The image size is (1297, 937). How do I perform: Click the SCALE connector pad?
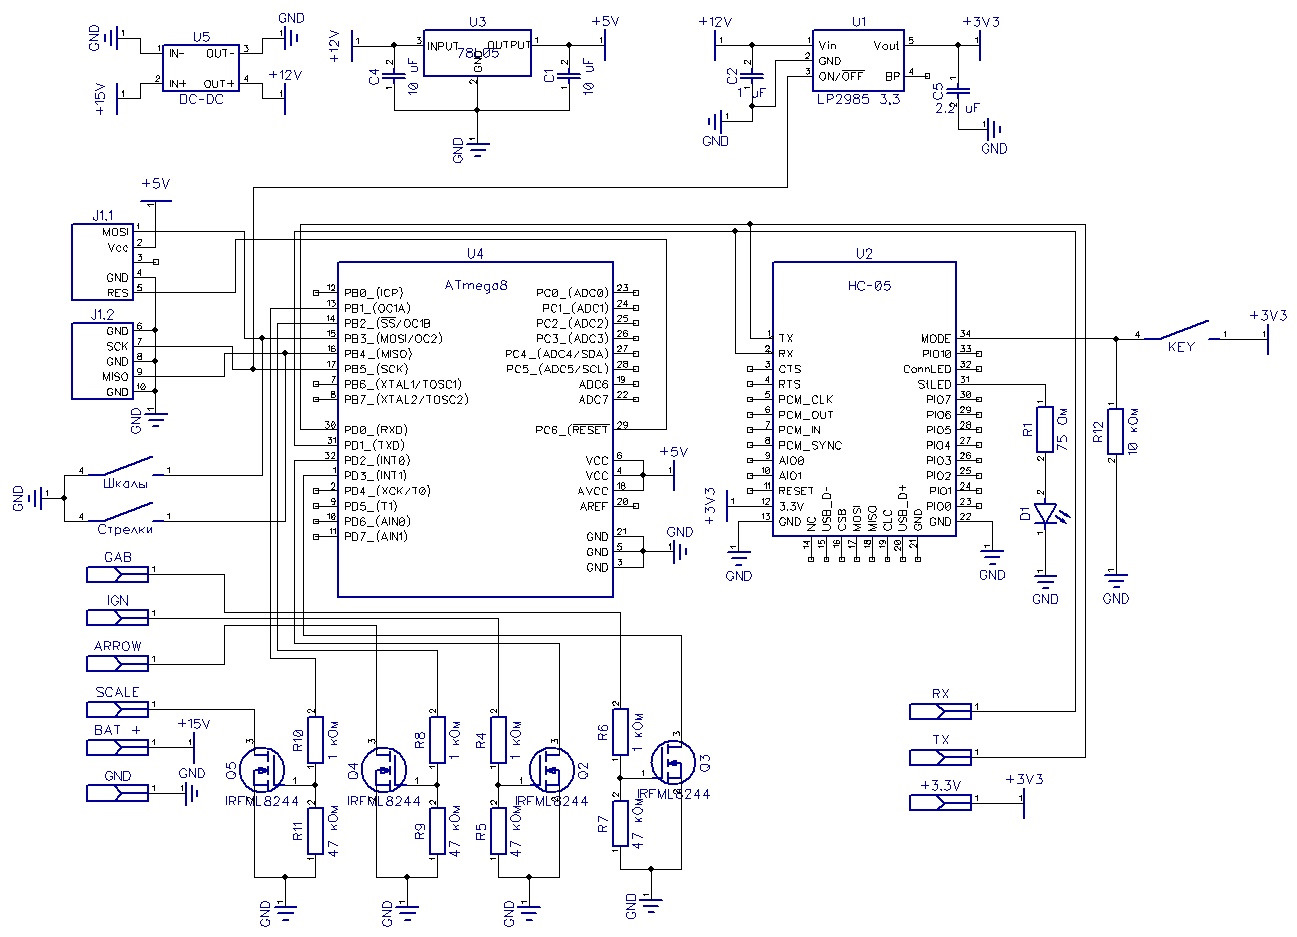click(x=117, y=709)
